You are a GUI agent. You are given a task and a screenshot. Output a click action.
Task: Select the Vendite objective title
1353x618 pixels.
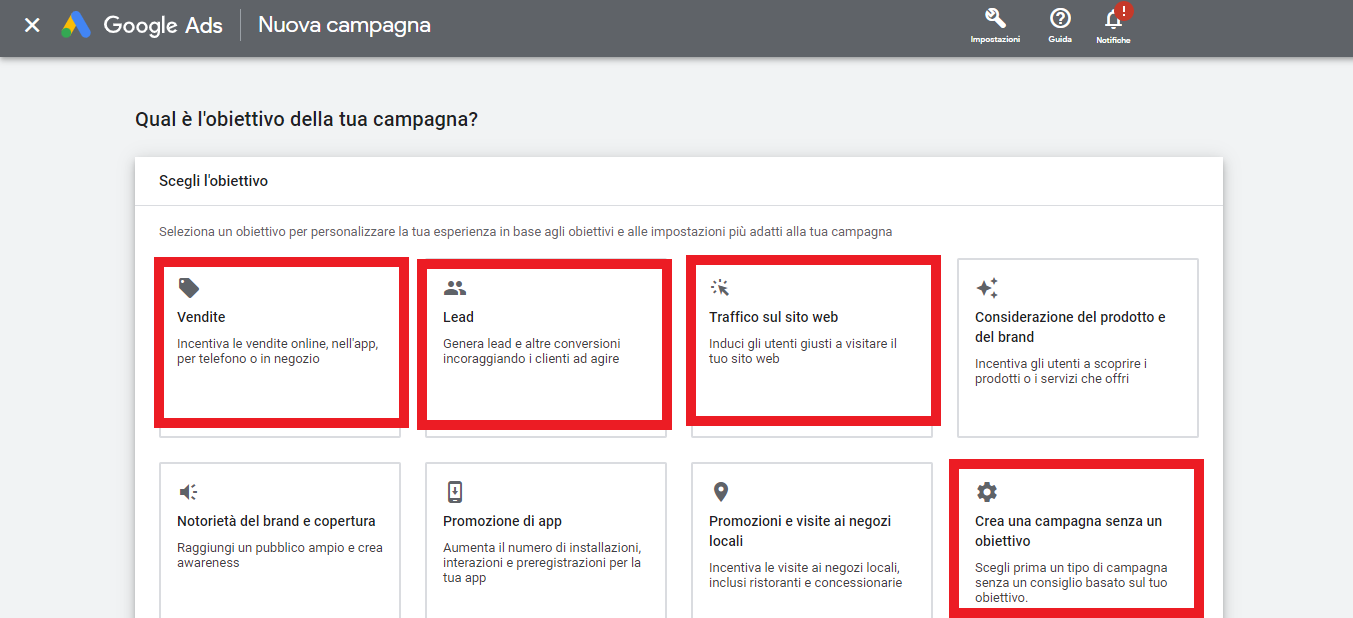[201, 317]
